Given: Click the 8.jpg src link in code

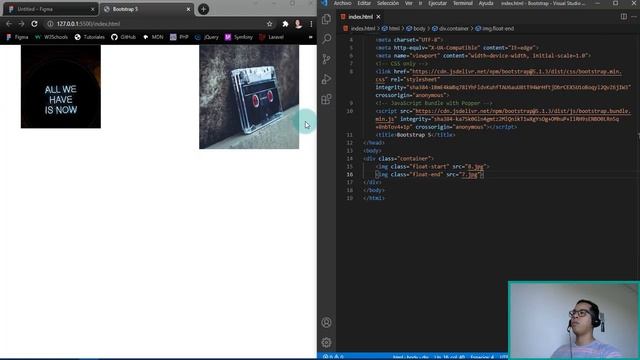Looking at the screenshot, I should coord(476,167).
